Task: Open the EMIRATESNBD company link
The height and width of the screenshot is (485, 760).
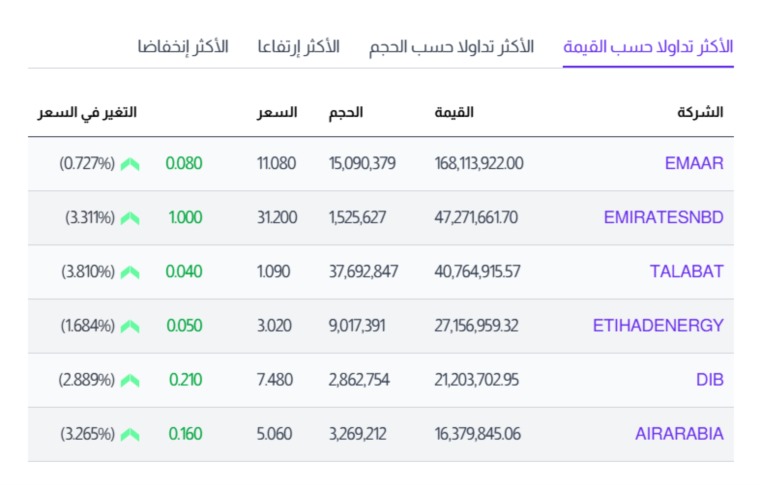Action: click(664, 217)
